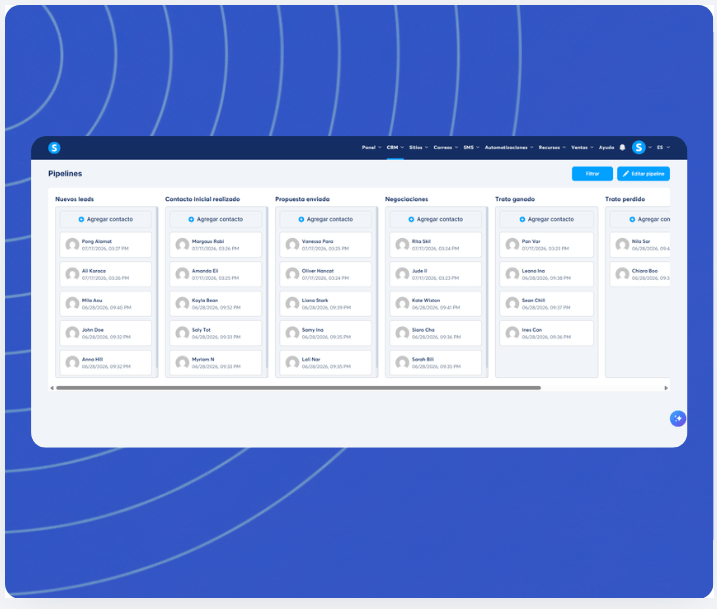Viewport: 717px width, 609px height.
Task: Add a contact to Nuevos leads
Action: click(x=106, y=219)
